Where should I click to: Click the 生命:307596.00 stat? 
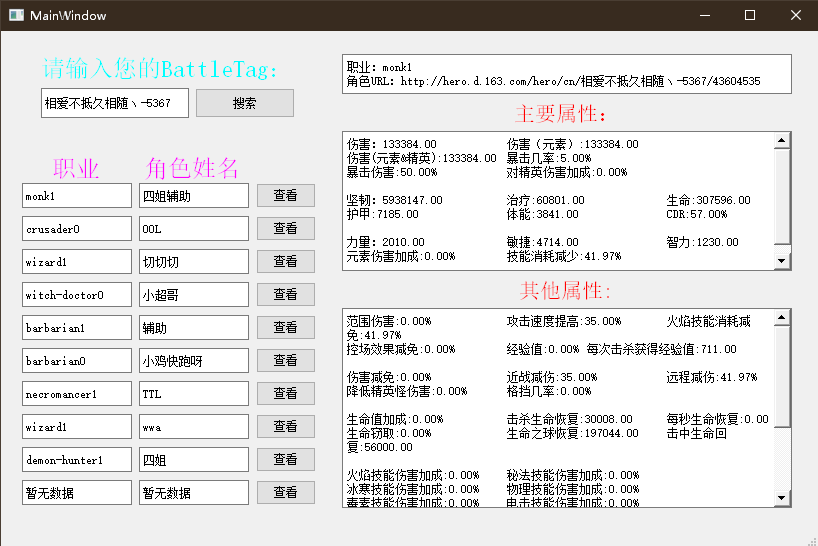pos(708,200)
